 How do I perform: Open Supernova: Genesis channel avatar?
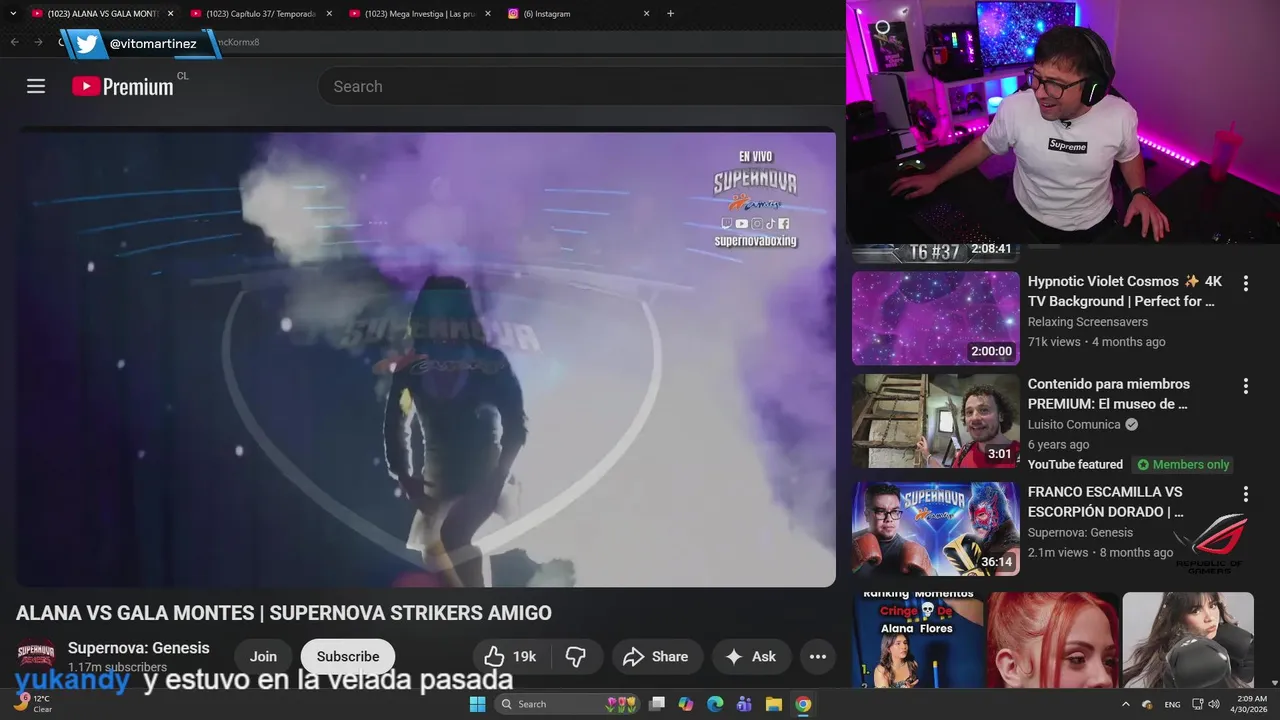(37, 656)
